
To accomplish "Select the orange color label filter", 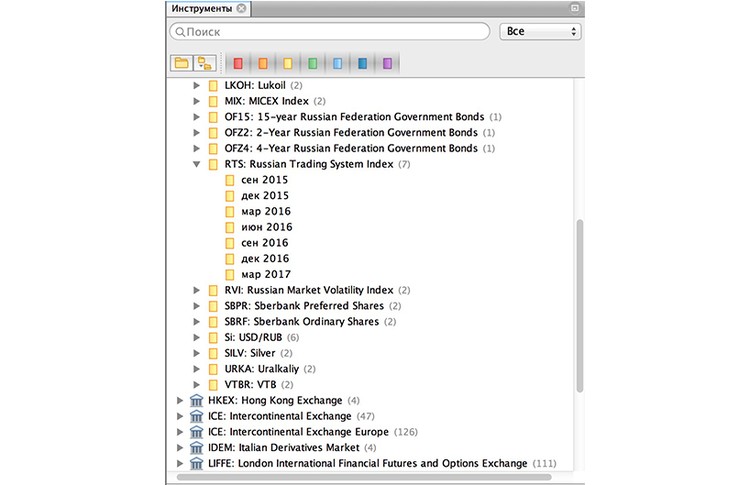I will pos(263,63).
